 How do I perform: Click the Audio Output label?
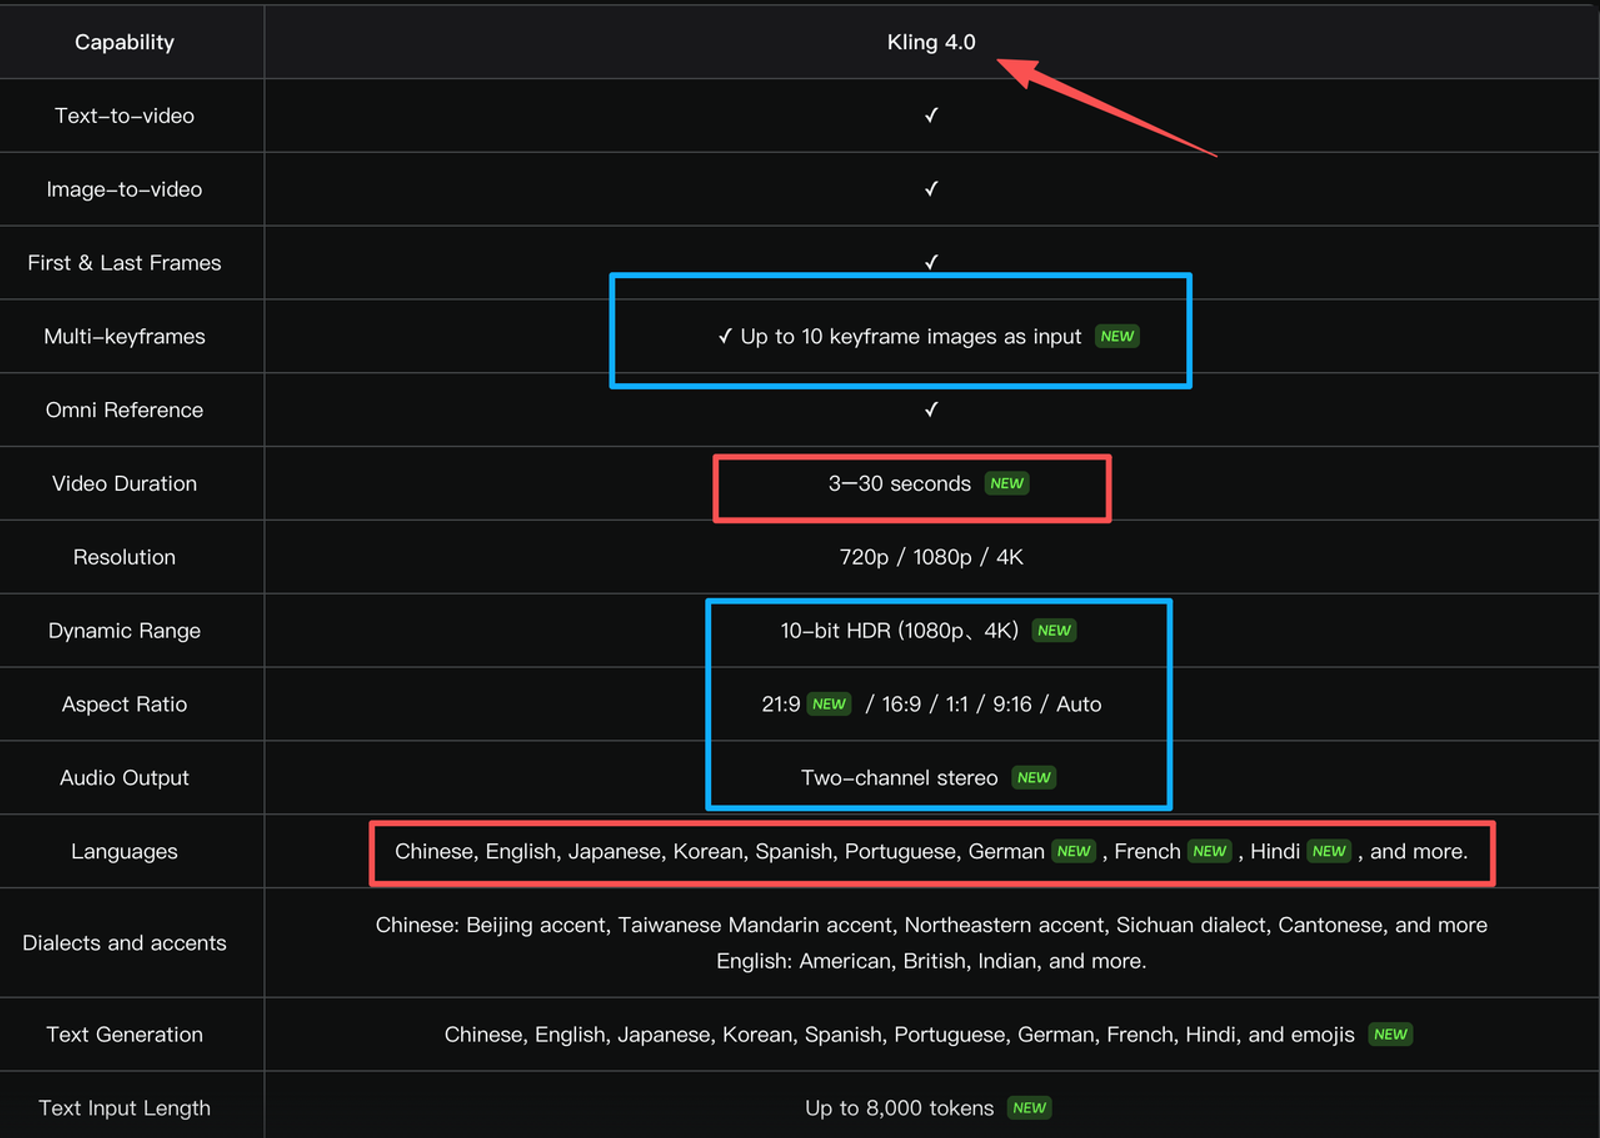(x=124, y=778)
